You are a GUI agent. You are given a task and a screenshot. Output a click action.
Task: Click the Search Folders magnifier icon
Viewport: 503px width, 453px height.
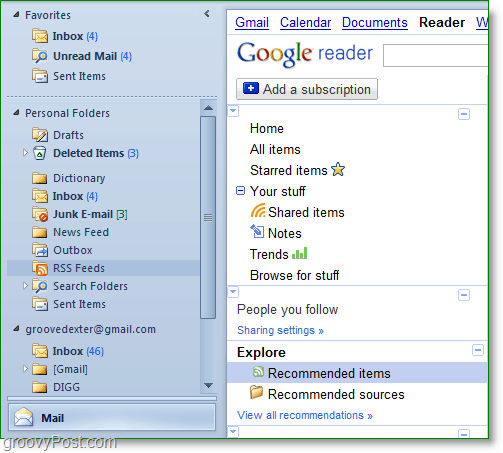click(x=40, y=286)
